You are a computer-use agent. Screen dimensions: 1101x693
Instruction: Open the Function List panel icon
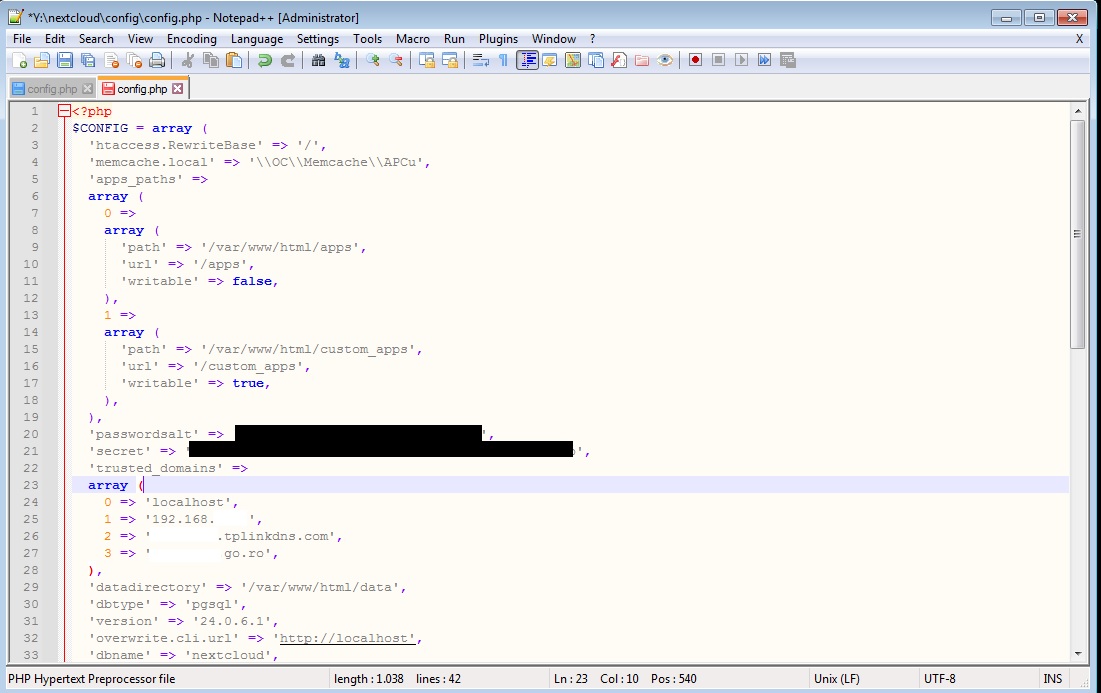619,60
